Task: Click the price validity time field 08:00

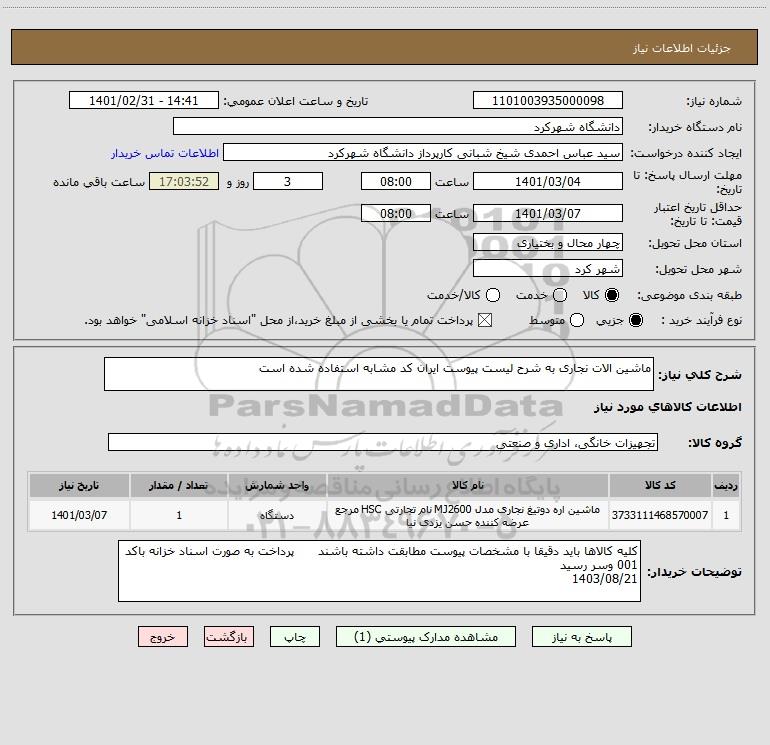Action: [396, 213]
